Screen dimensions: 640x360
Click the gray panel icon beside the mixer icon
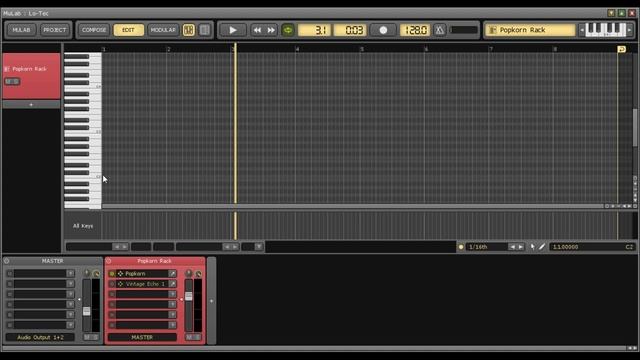(x=204, y=30)
